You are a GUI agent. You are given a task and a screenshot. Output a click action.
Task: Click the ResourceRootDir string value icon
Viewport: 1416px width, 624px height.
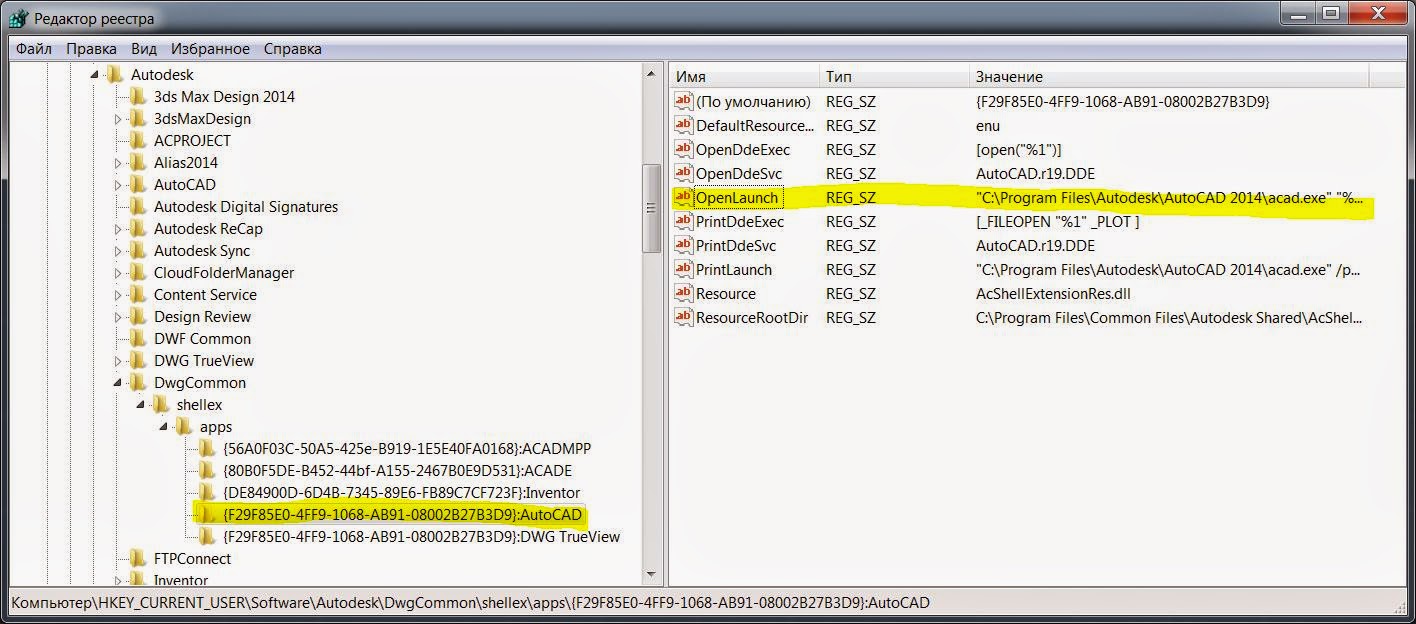tap(684, 317)
